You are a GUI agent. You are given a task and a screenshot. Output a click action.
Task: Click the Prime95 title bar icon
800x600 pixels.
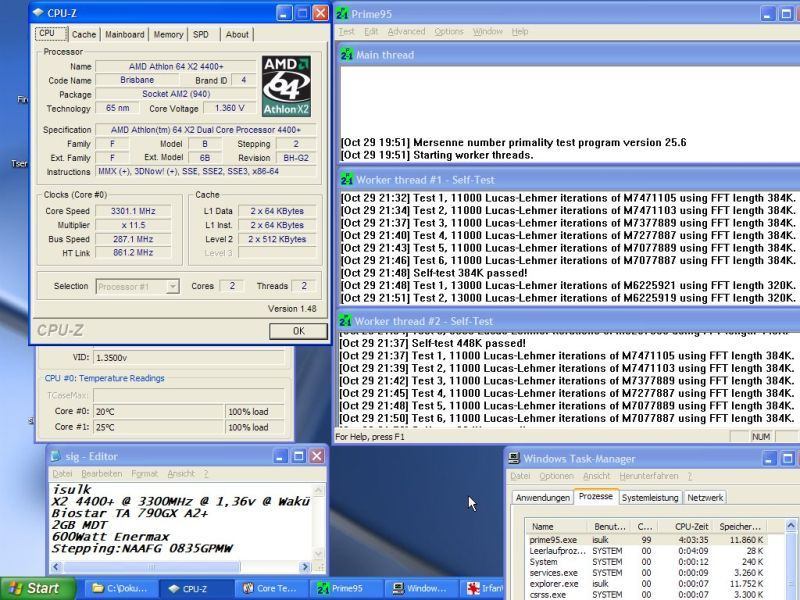342,14
